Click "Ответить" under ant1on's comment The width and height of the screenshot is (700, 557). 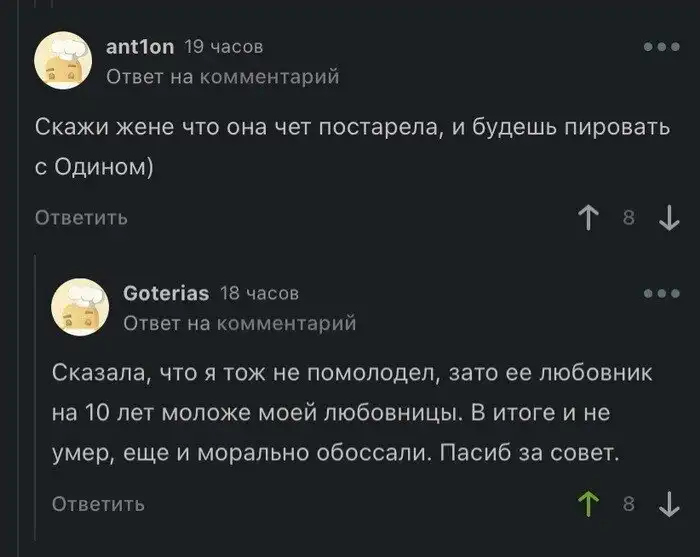click(81, 217)
